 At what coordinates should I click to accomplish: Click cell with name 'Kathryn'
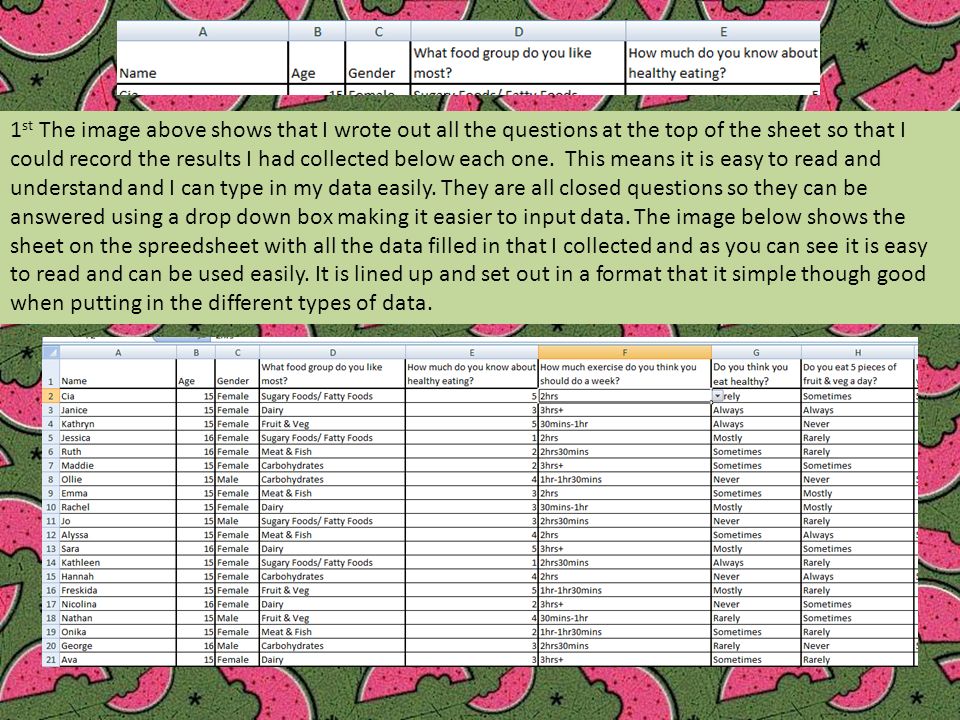(118, 424)
